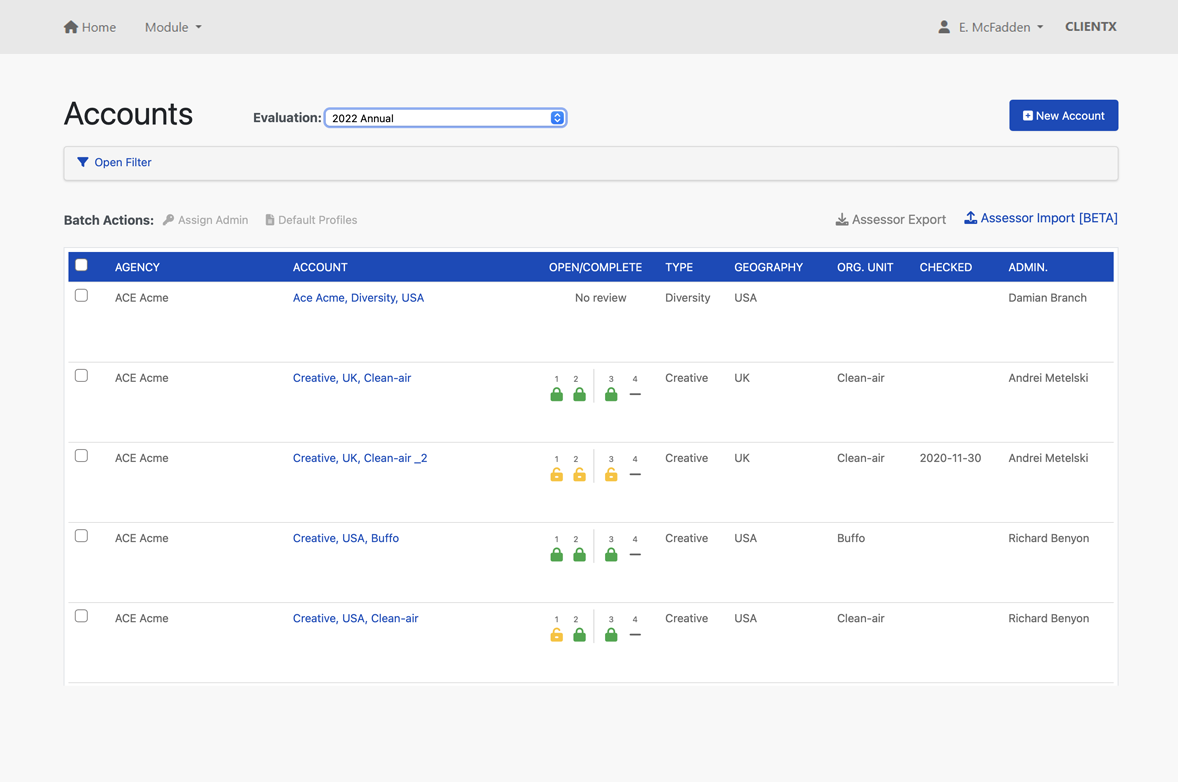Click Buffo in the Org. Unit column
The width and height of the screenshot is (1178, 782).
coord(851,538)
